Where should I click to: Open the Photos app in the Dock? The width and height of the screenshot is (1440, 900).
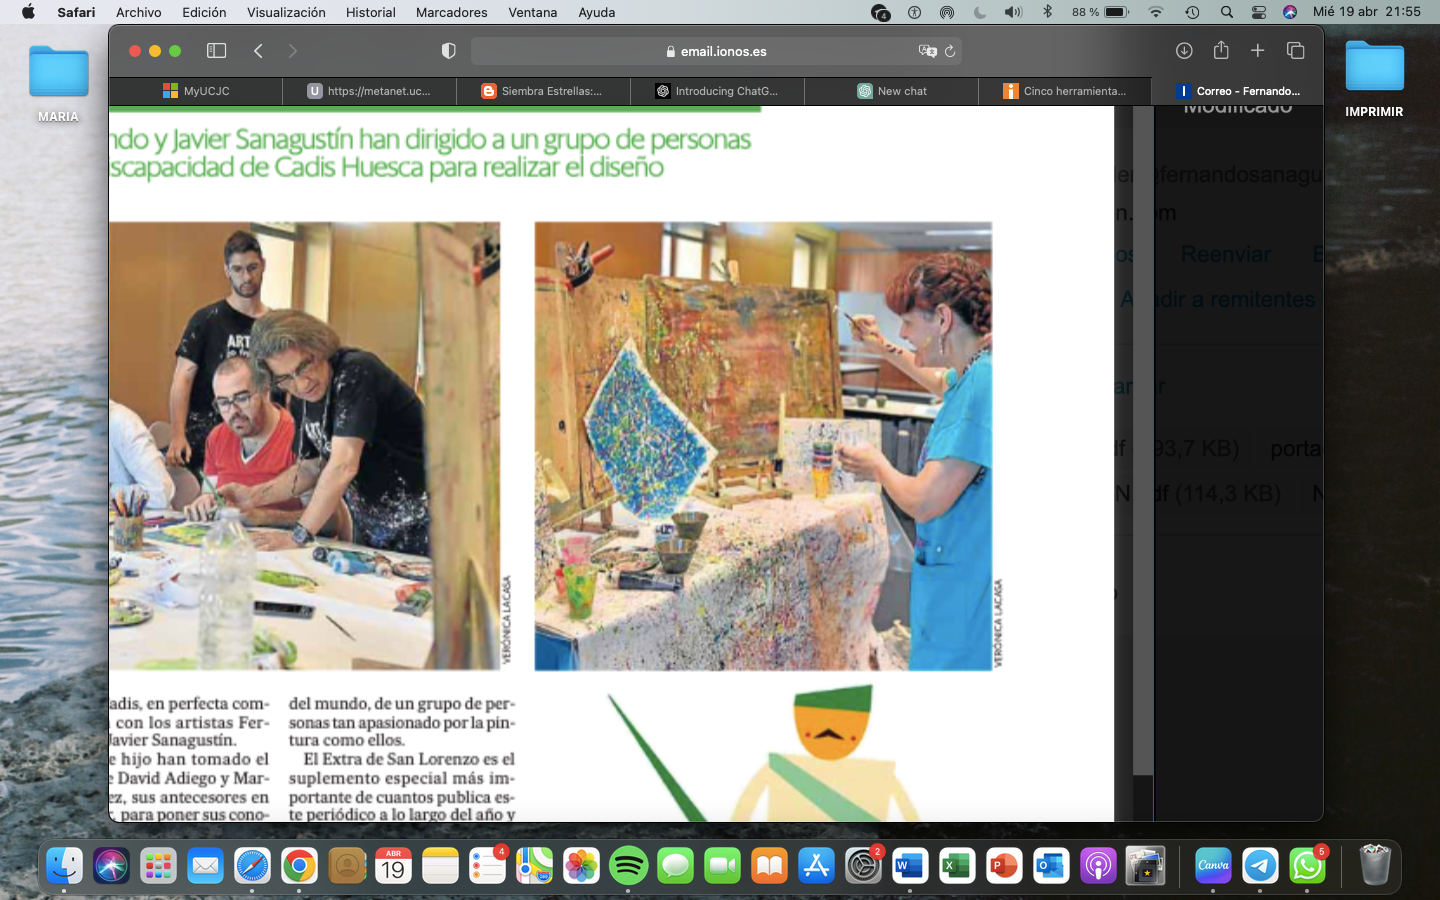point(581,866)
